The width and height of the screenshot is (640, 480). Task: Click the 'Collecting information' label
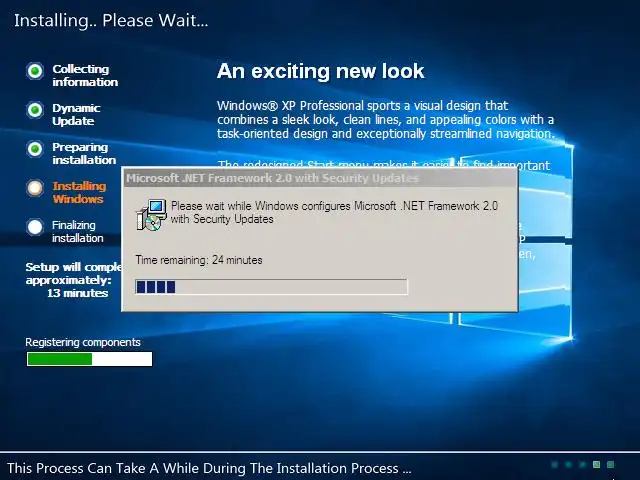(85, 76)
